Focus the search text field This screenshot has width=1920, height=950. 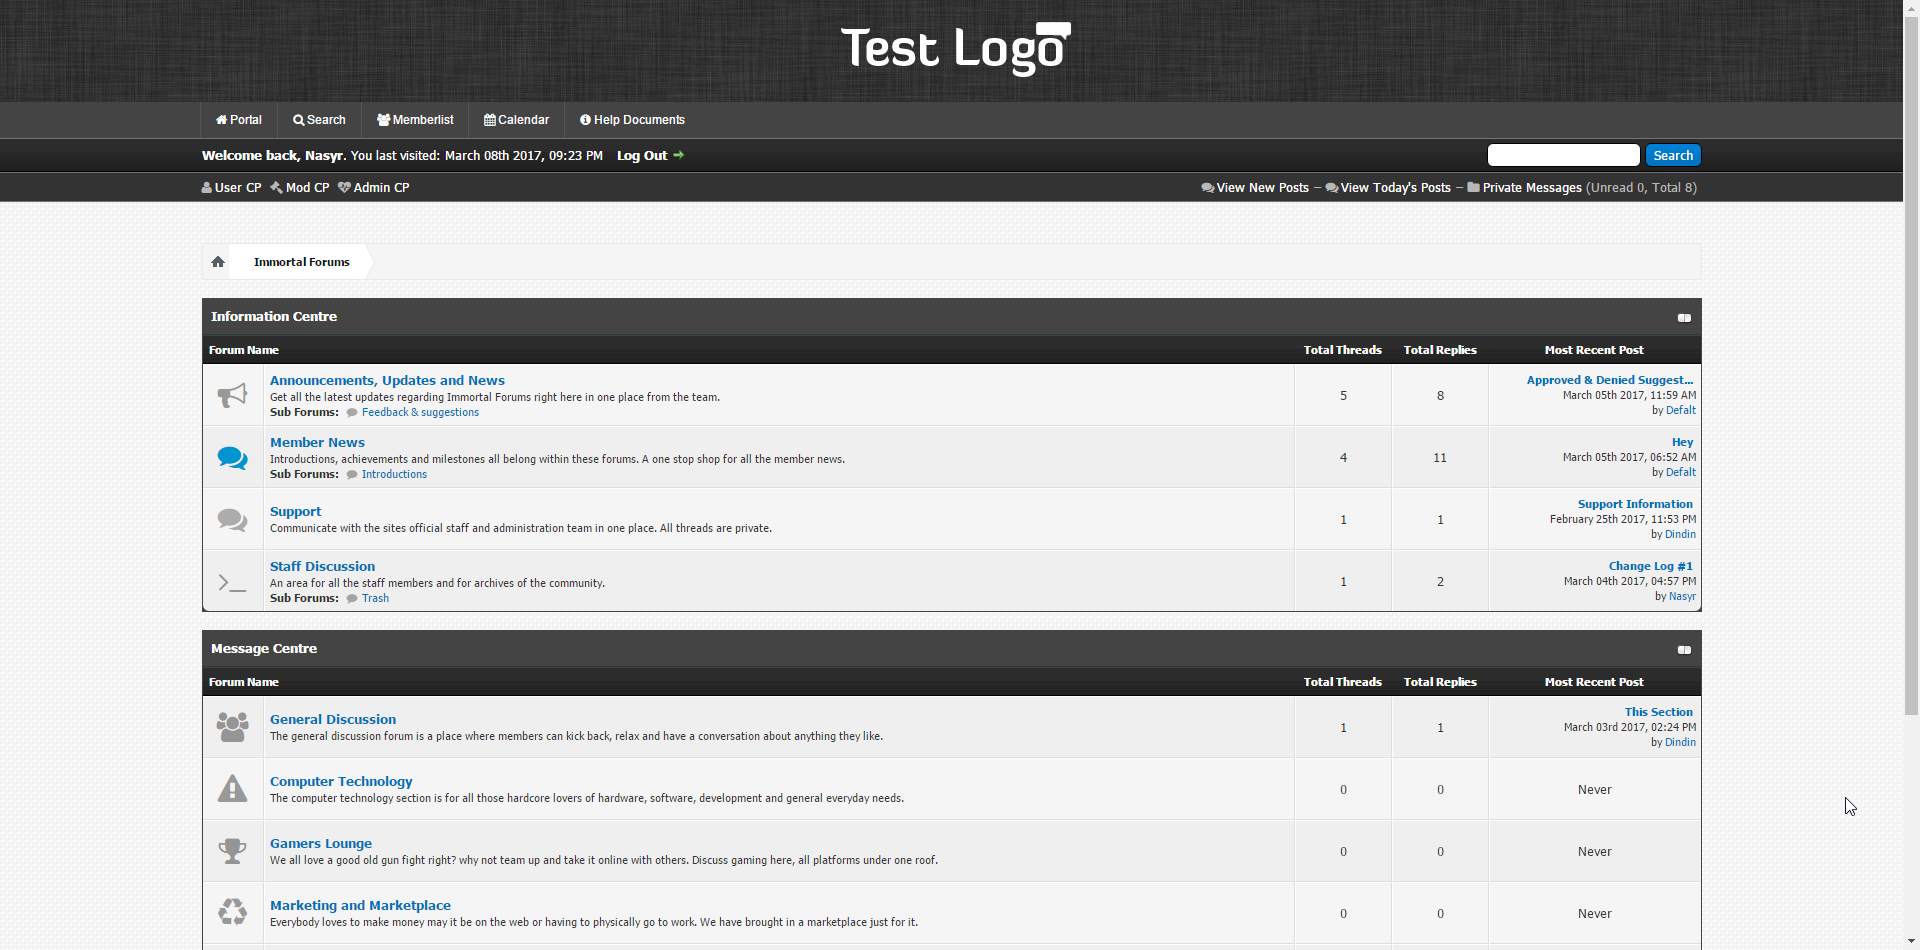pyautogui.click(x=1563, y=155)
